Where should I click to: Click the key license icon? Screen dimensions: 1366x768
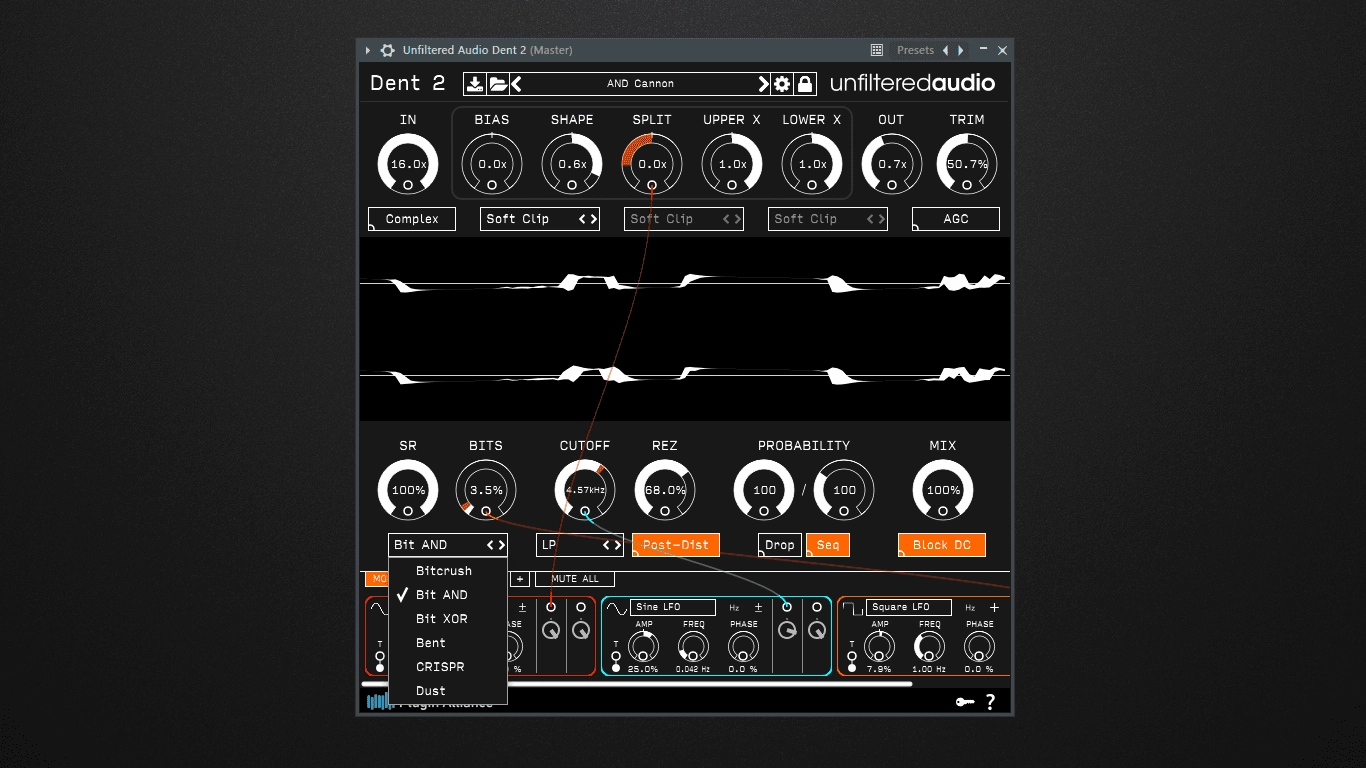(x=964, y=702)
